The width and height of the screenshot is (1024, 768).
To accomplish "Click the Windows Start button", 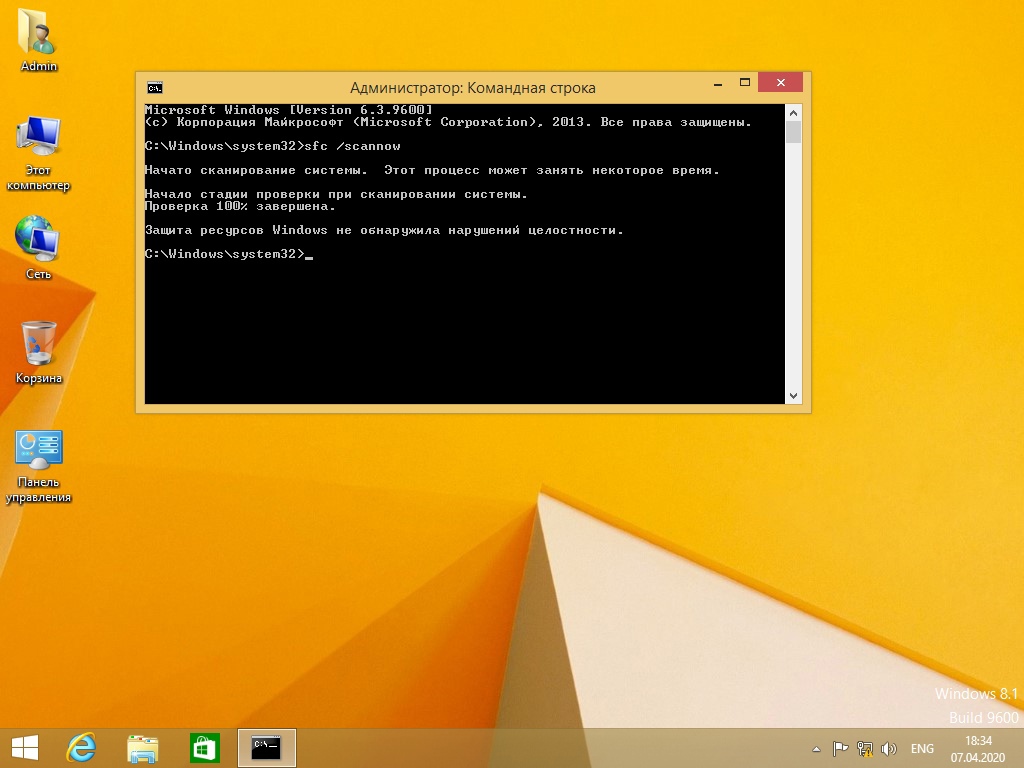I will (x=24, y=747).
